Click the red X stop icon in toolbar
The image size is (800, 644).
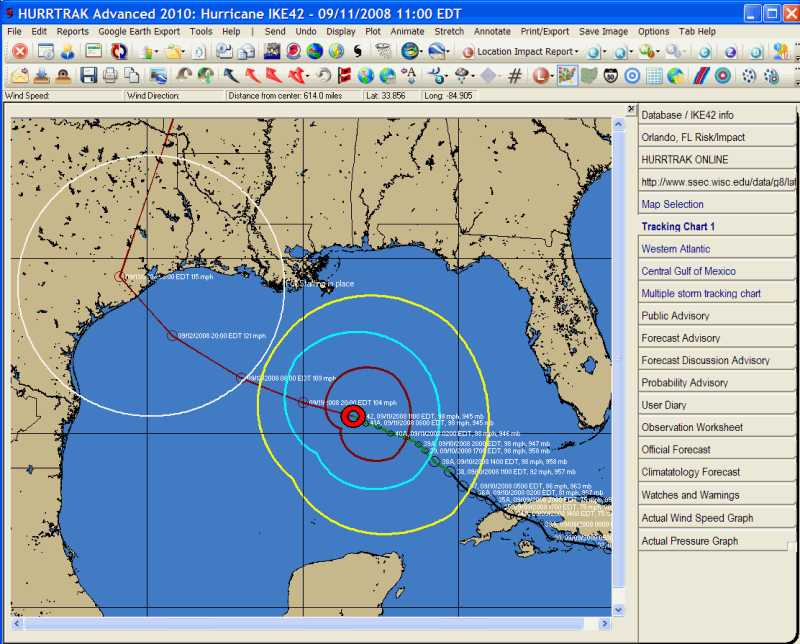click(x=19, y=51)
